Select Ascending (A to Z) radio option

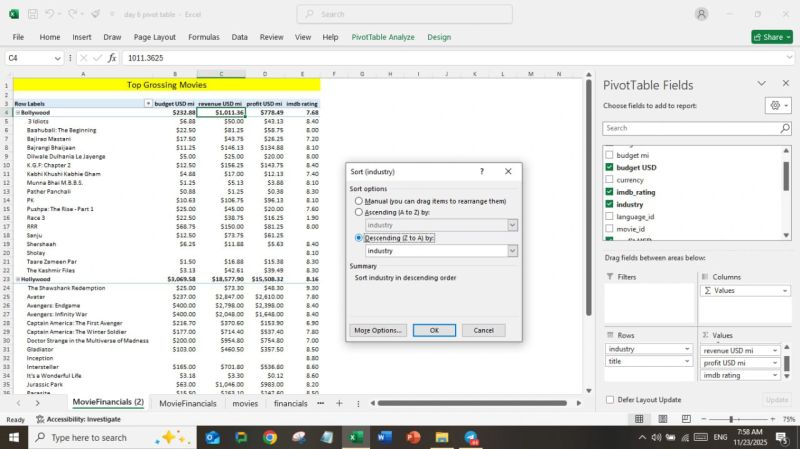click(359, 212)
